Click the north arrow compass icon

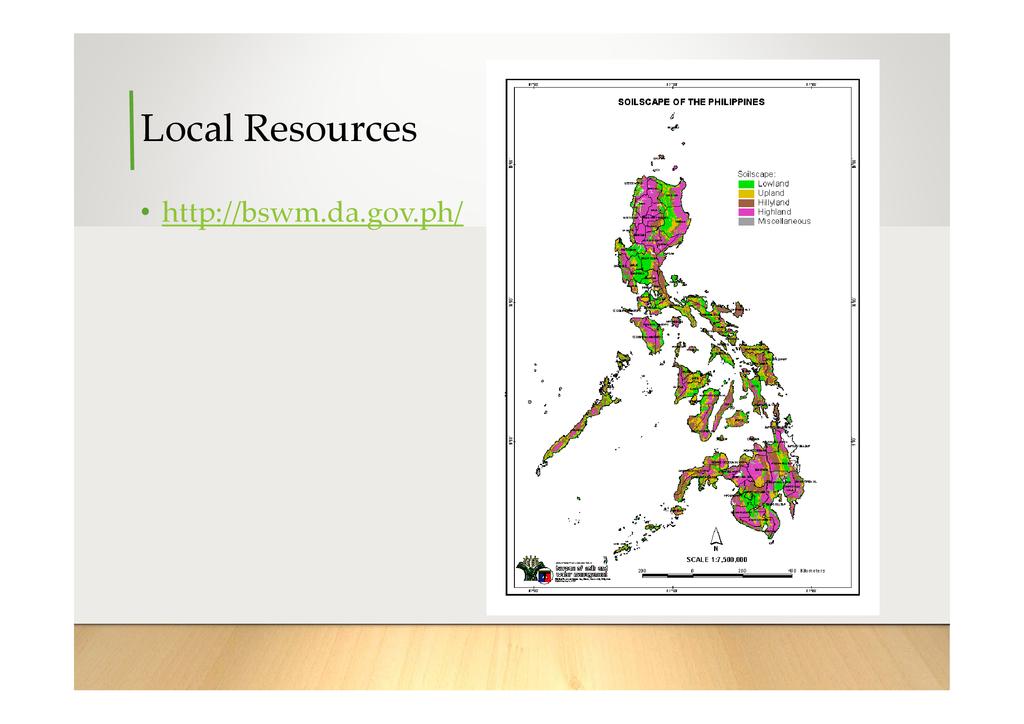[717, 538]
